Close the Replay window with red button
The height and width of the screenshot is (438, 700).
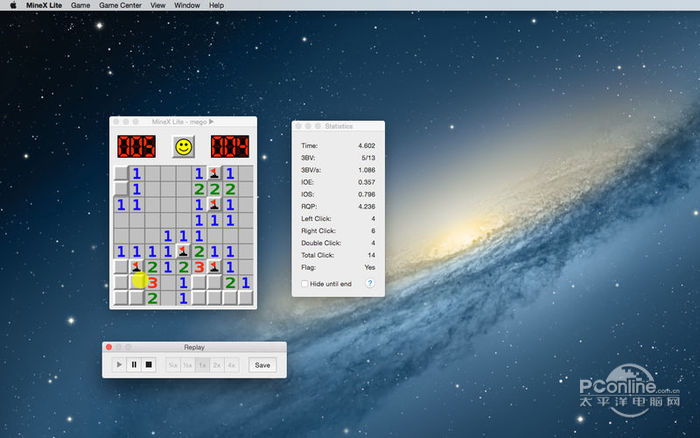[x=109, y=347]
